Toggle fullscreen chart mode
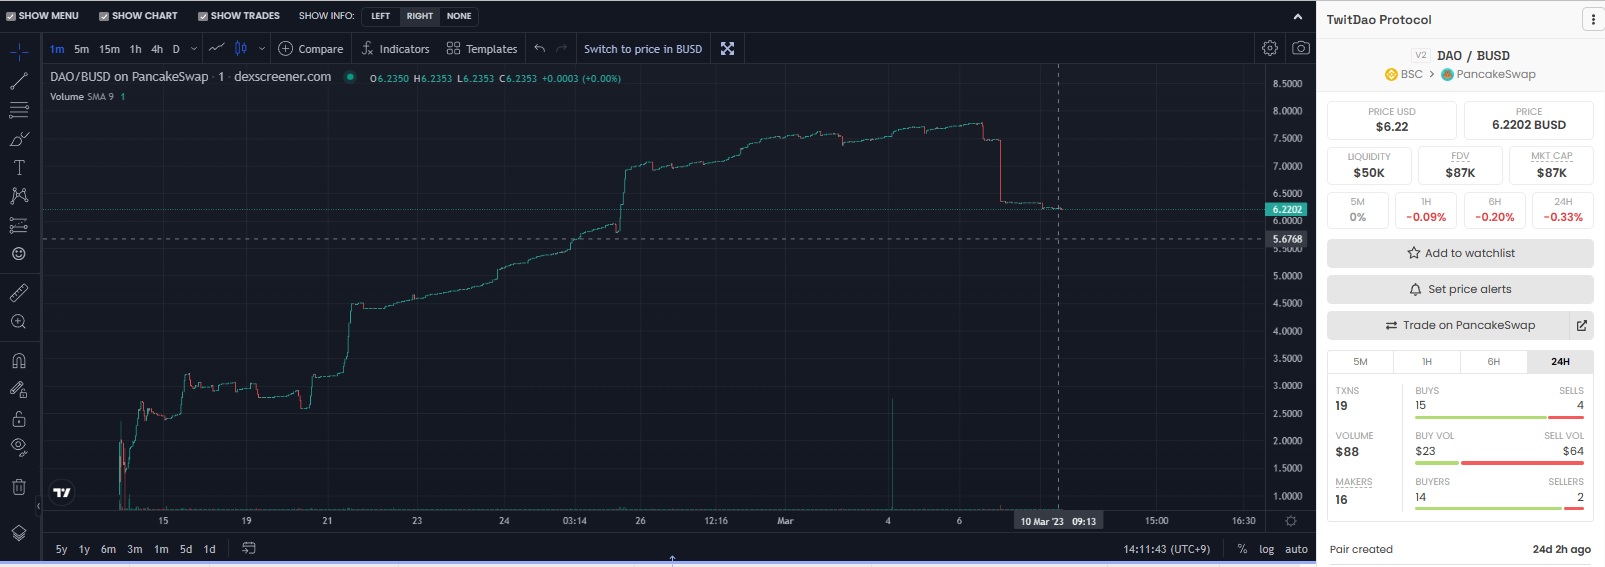The height and width of the screenshot is (567, 1605). pyautogui.click(x=728, y=48)
